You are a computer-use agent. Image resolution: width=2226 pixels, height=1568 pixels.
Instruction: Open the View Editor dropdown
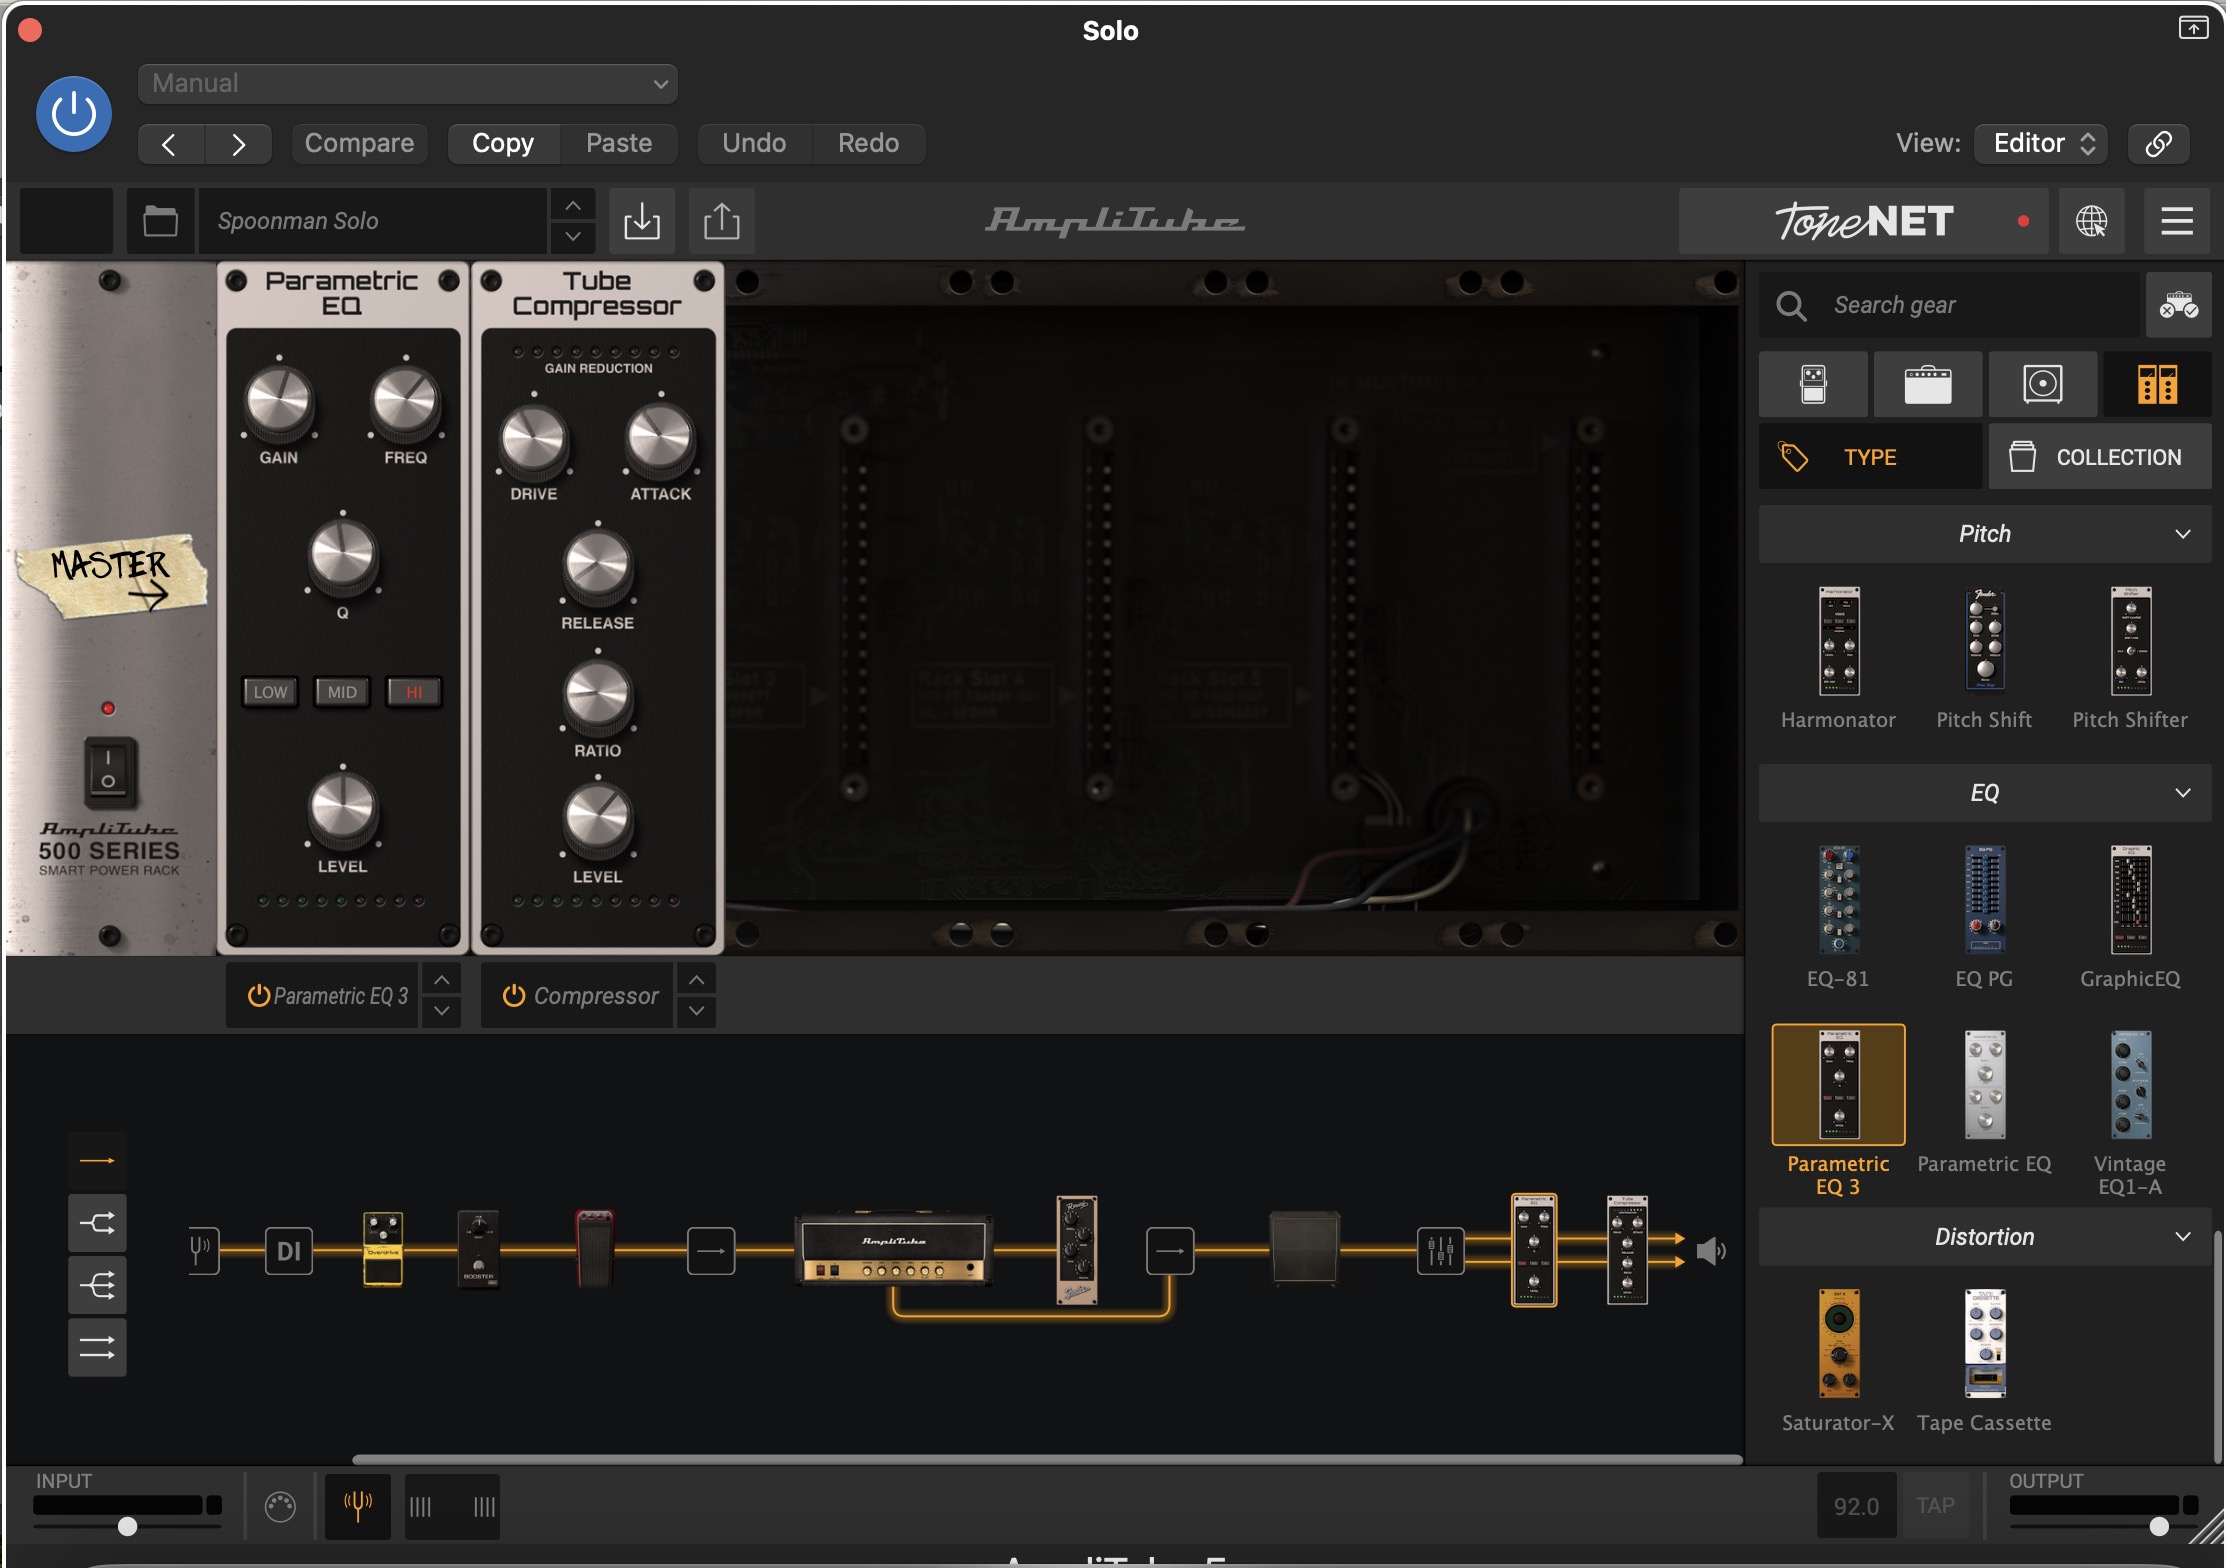(2041, 143)
